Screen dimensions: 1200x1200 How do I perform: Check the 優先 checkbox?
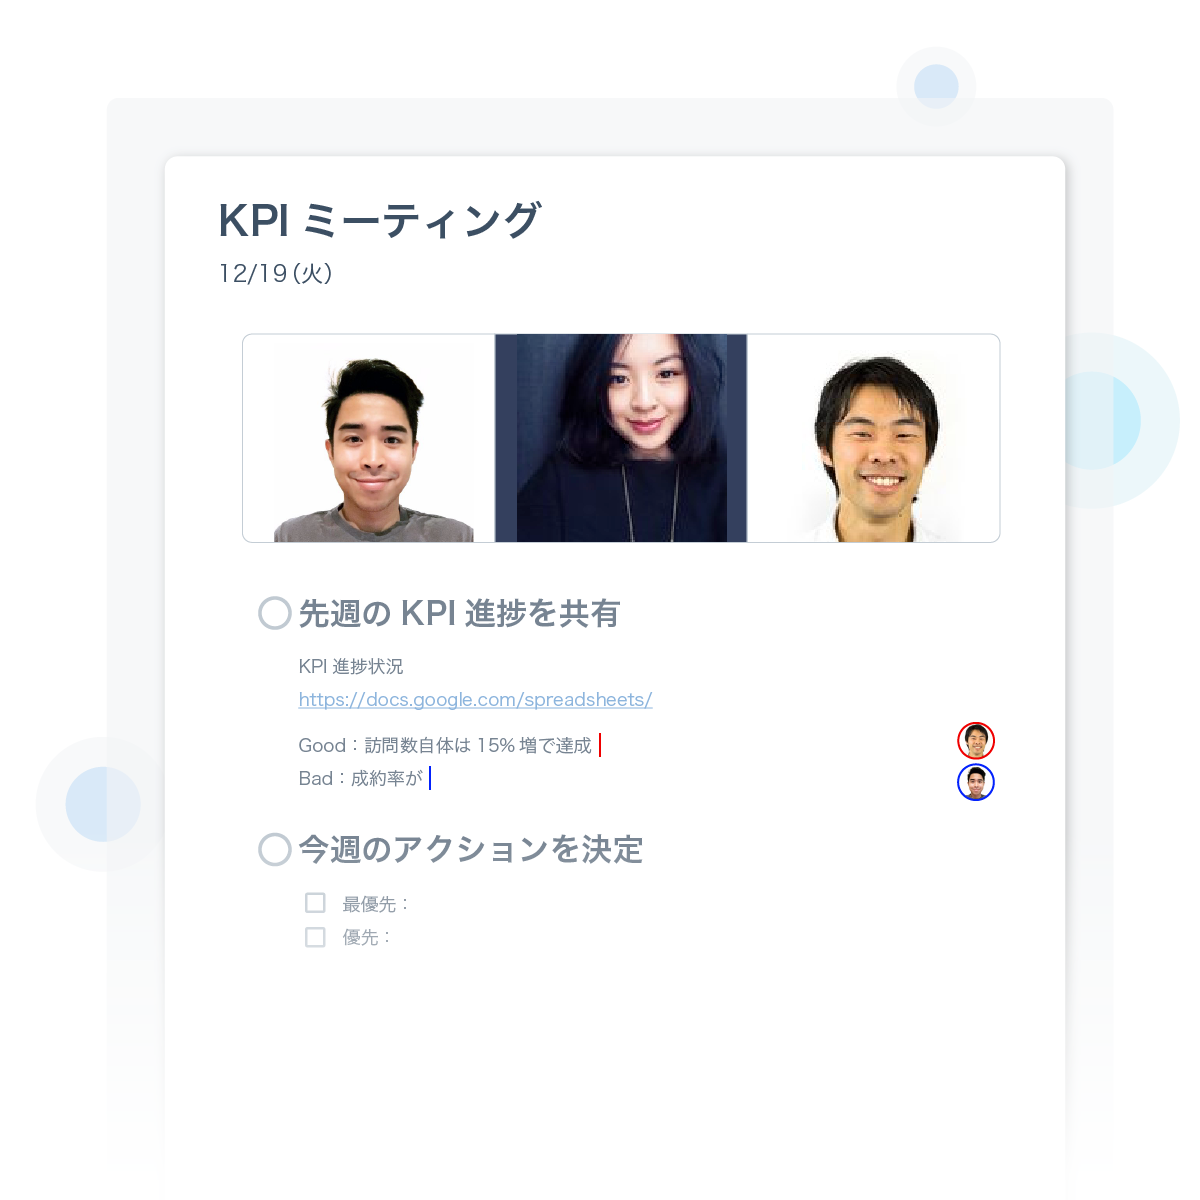click(x=315, y=937)
